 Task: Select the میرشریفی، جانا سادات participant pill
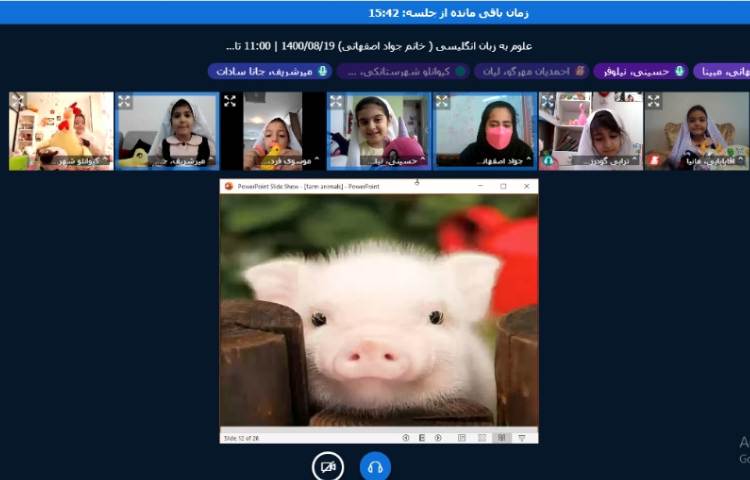pyautogui.click(x=270, y=71)
